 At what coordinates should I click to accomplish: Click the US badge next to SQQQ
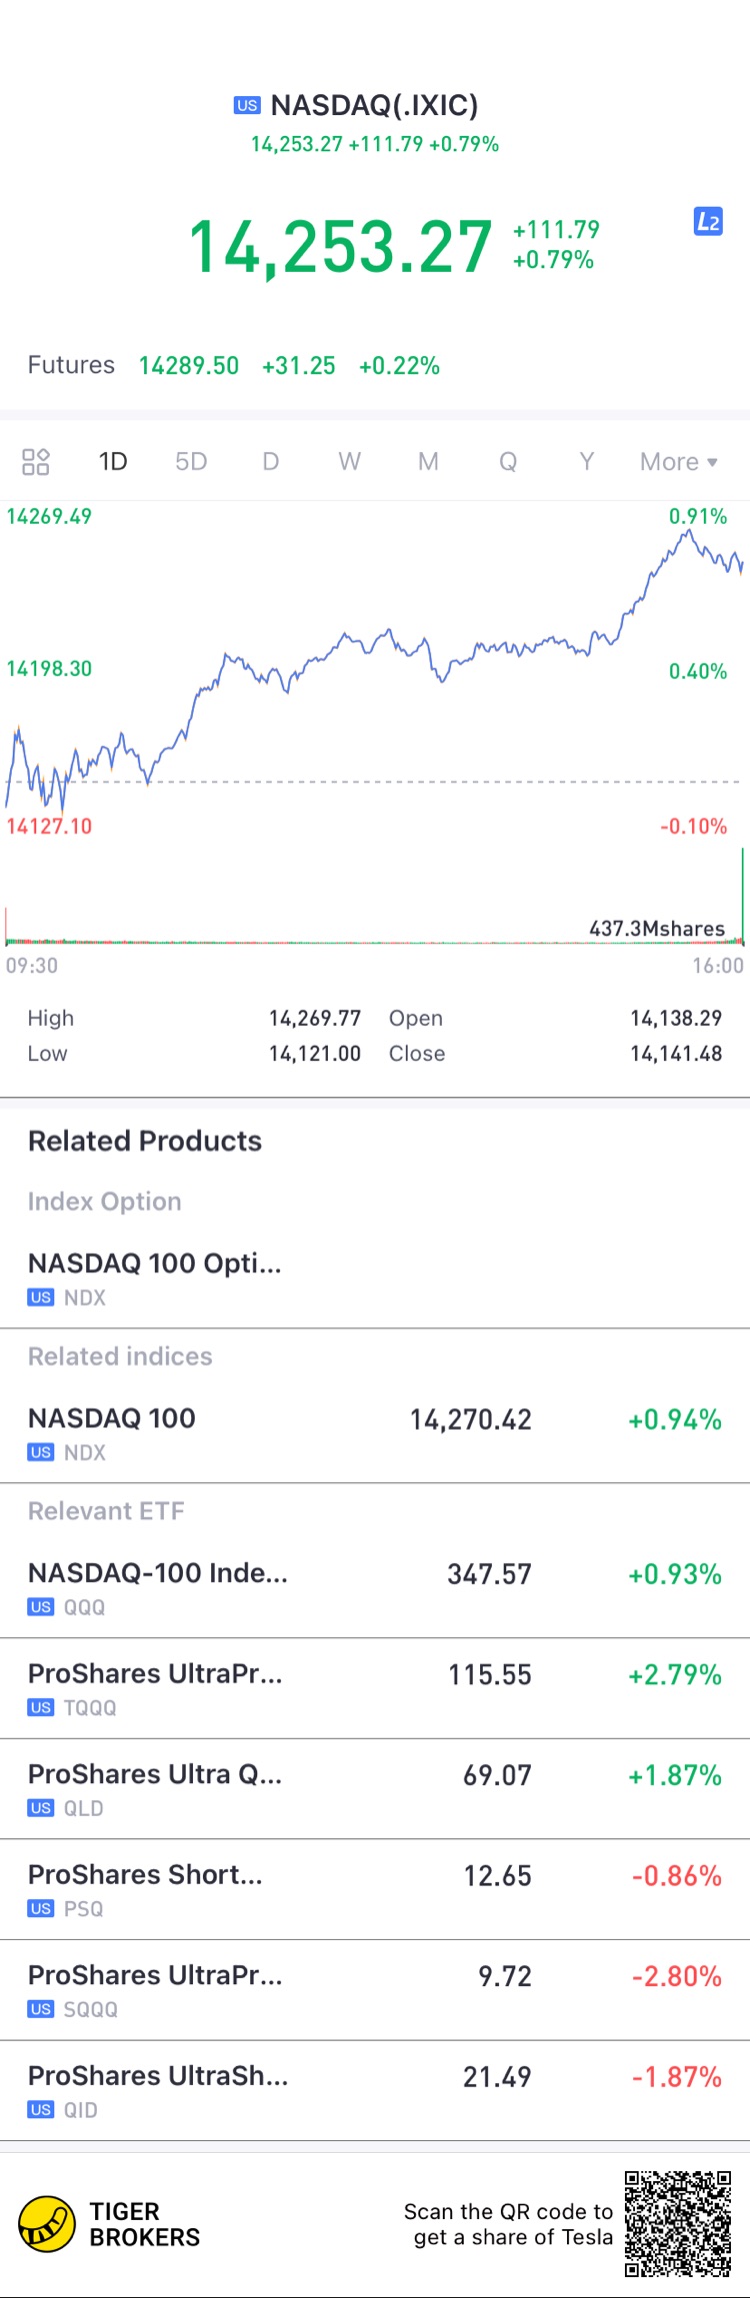(41, 2009)
